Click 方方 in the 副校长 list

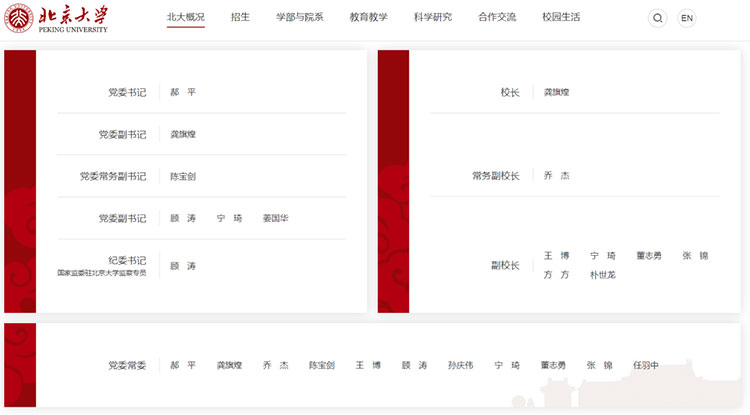[556, 275]
